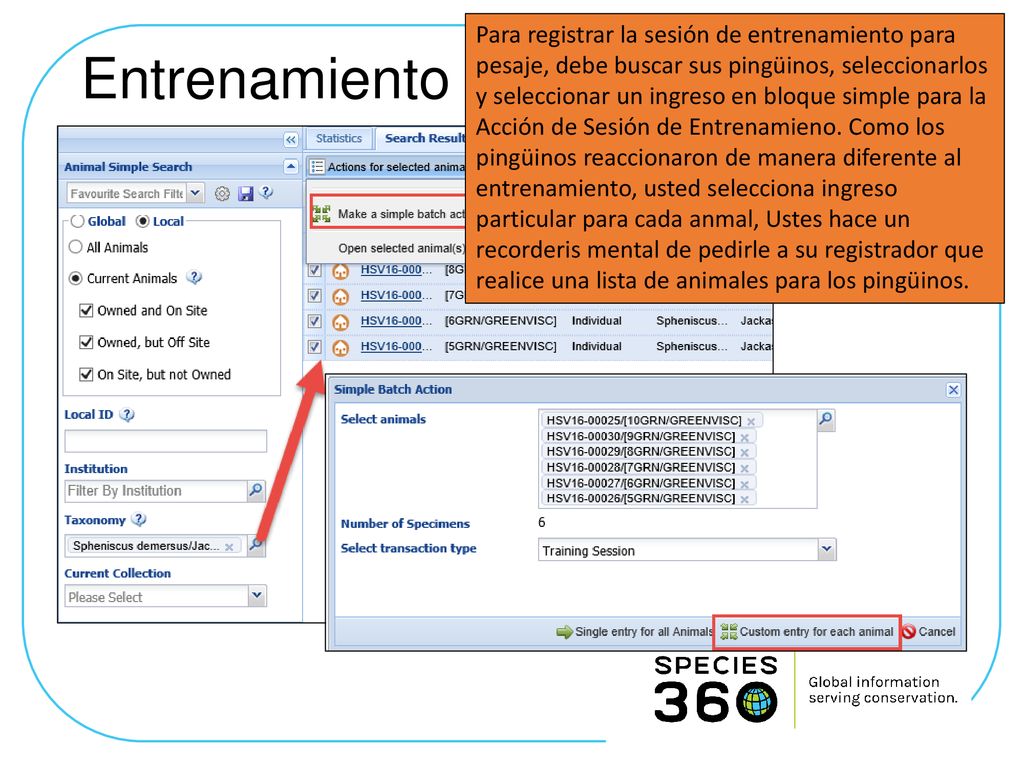The height and width of the screenshot is (768, 1024).
Task: Toggle Owned and On Site checkbox
Action: pos(86,310)
